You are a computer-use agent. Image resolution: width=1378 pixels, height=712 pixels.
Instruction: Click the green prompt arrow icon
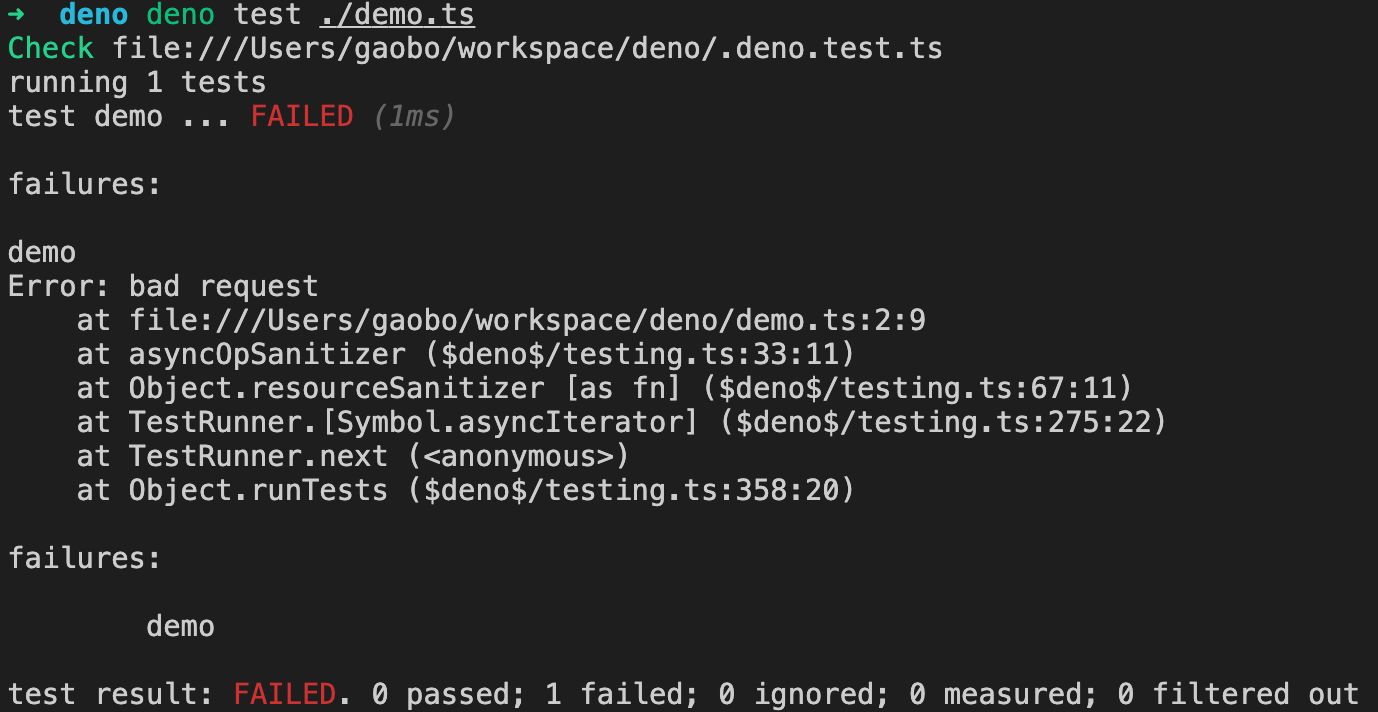(16, 13)
